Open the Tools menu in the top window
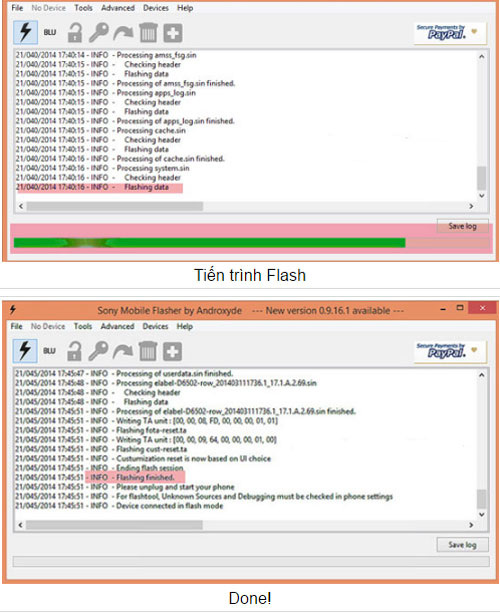The image size is (500, 613). click(83, 8)
